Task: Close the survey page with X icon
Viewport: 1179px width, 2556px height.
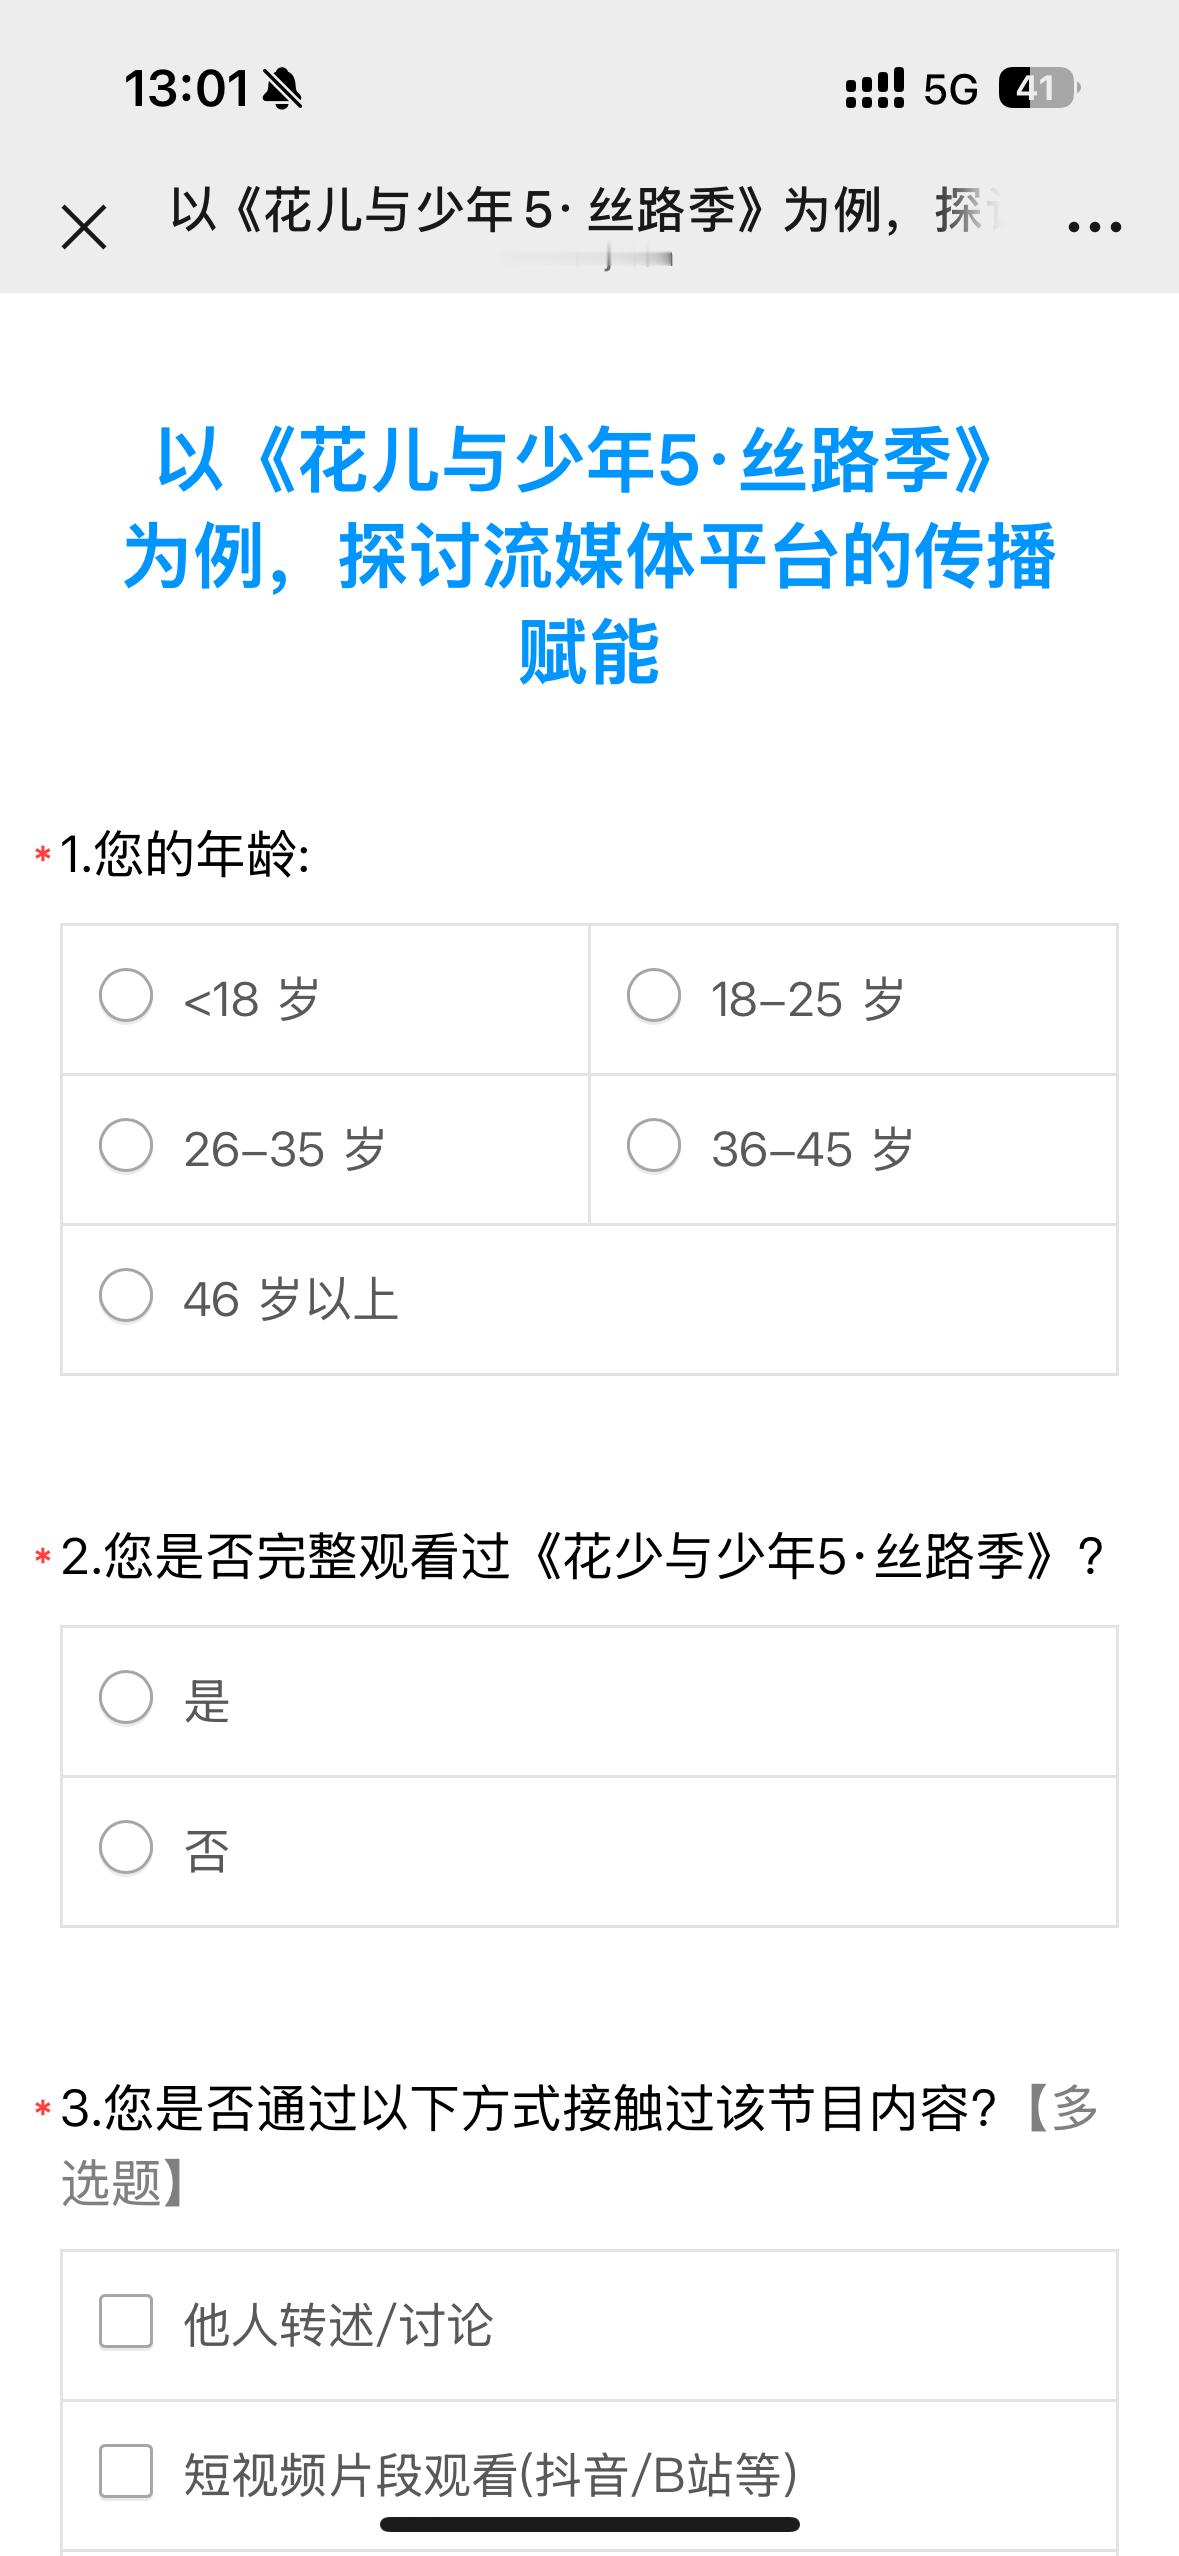Action: tap(84, 227)
